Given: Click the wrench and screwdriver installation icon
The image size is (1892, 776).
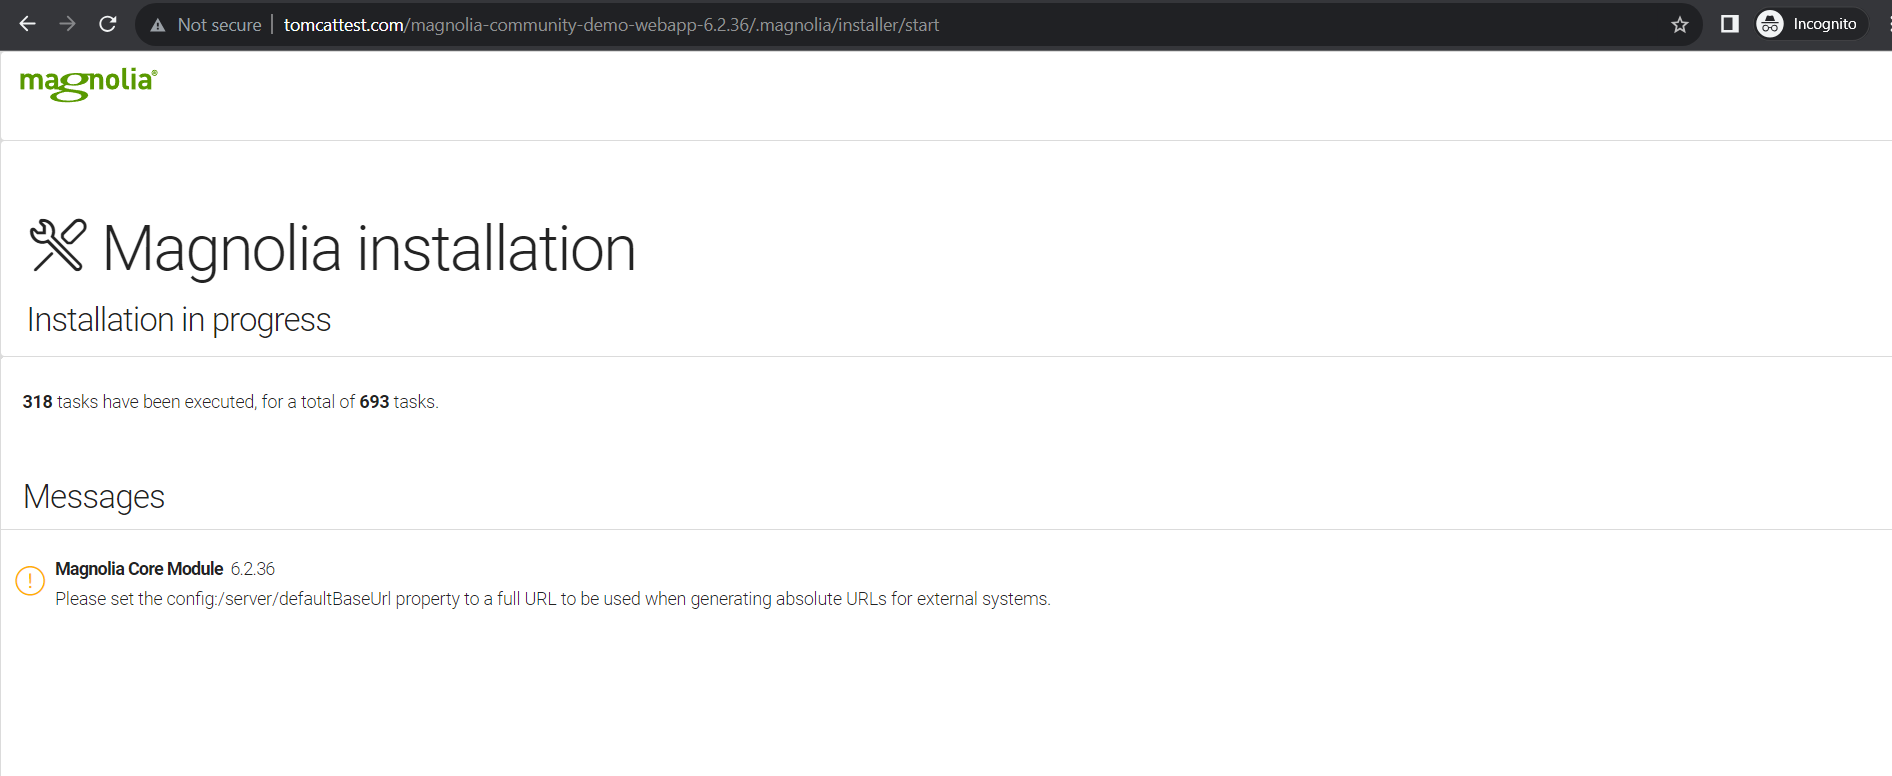Looking at the screenshot, I should 58,246.
